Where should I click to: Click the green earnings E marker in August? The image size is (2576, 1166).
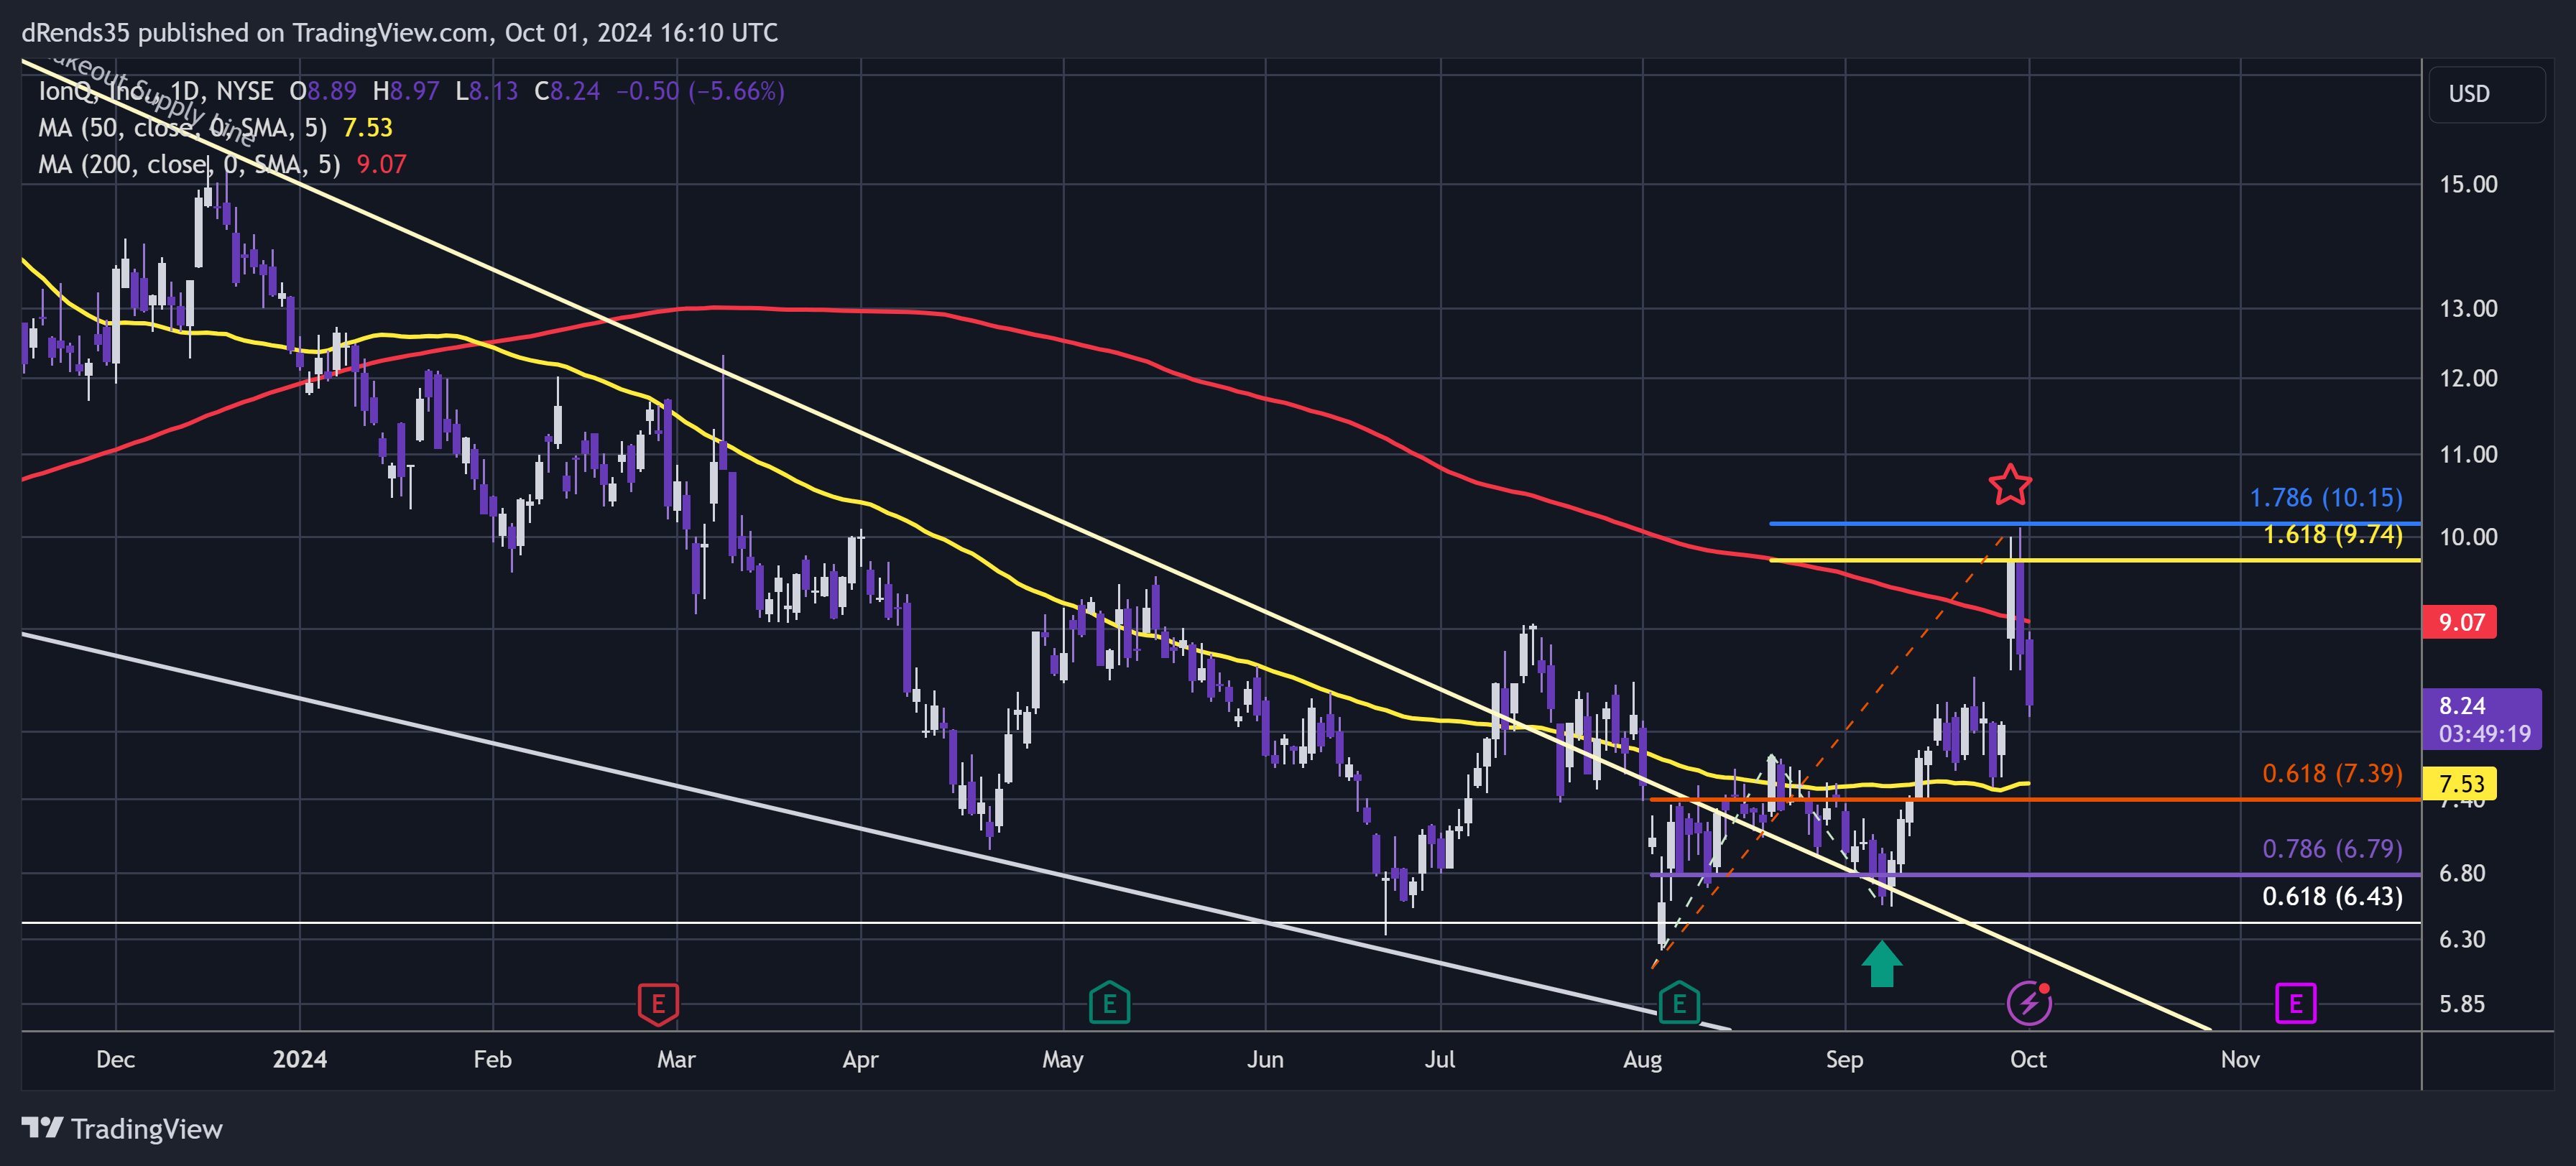tap(1679, 1004)
